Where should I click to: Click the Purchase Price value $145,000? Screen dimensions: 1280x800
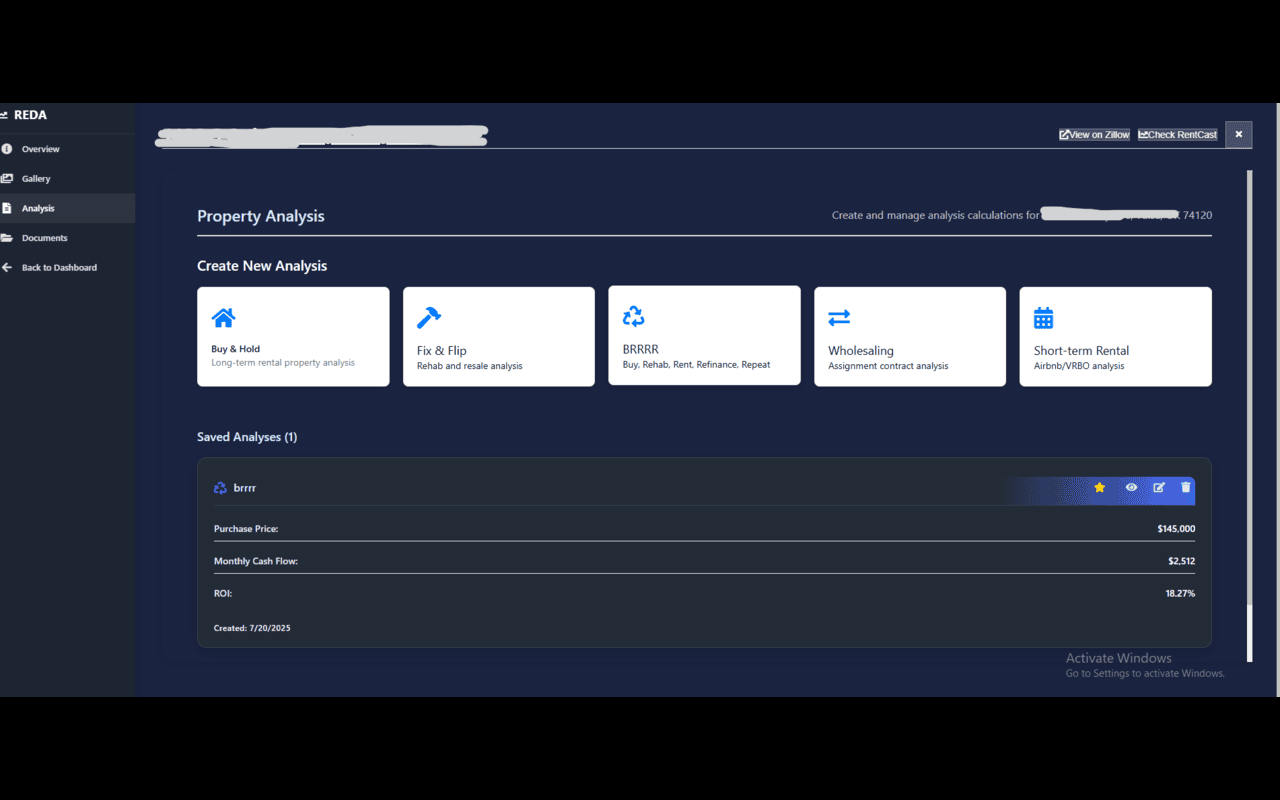(x=1176, y=529)
